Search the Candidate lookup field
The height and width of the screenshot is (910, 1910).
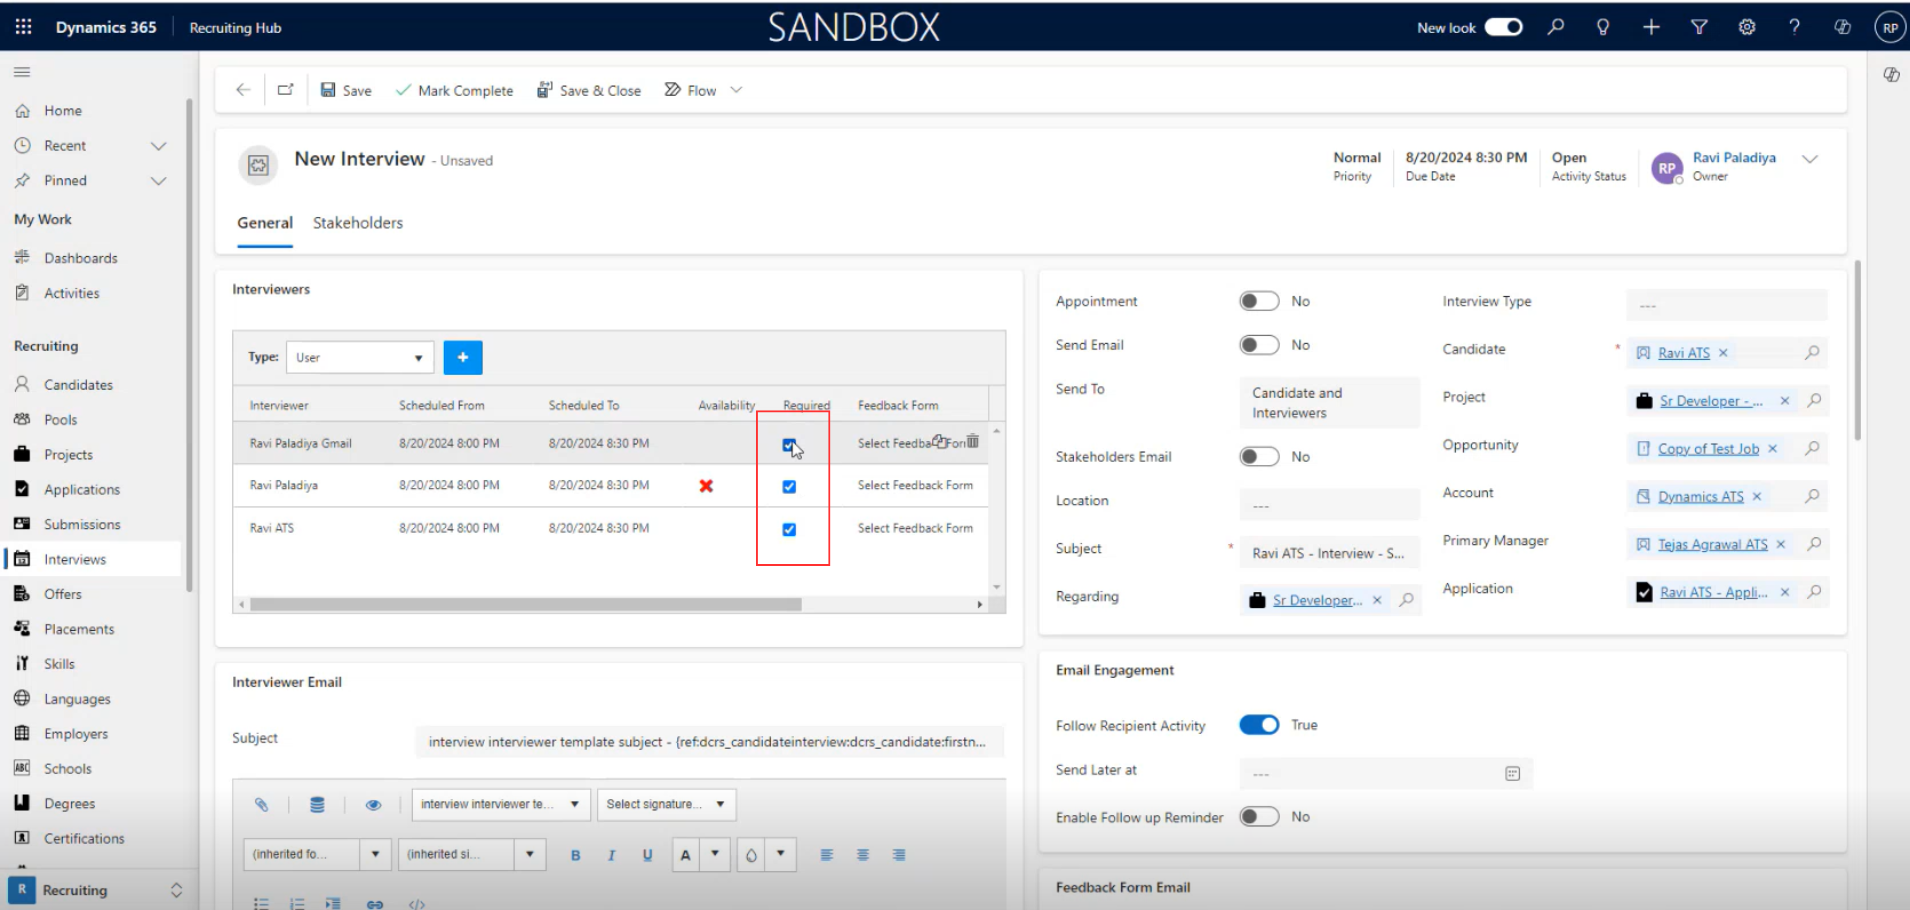coord(1812,352)
